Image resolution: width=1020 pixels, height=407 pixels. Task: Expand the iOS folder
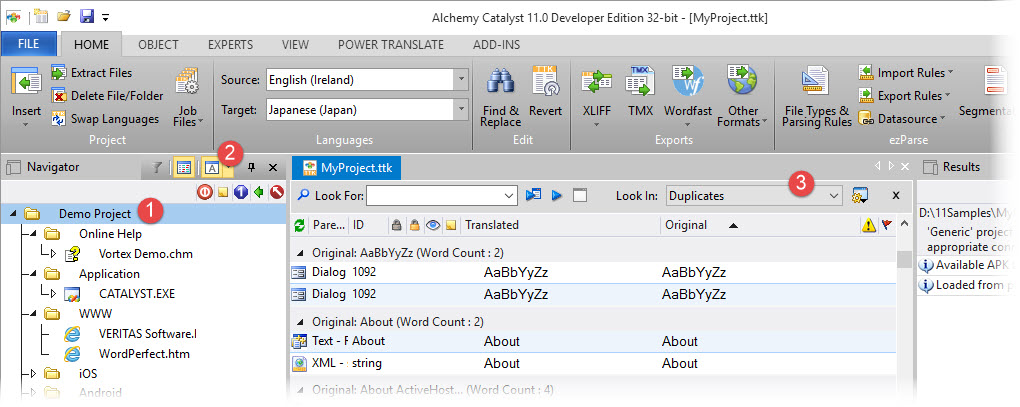33,374
